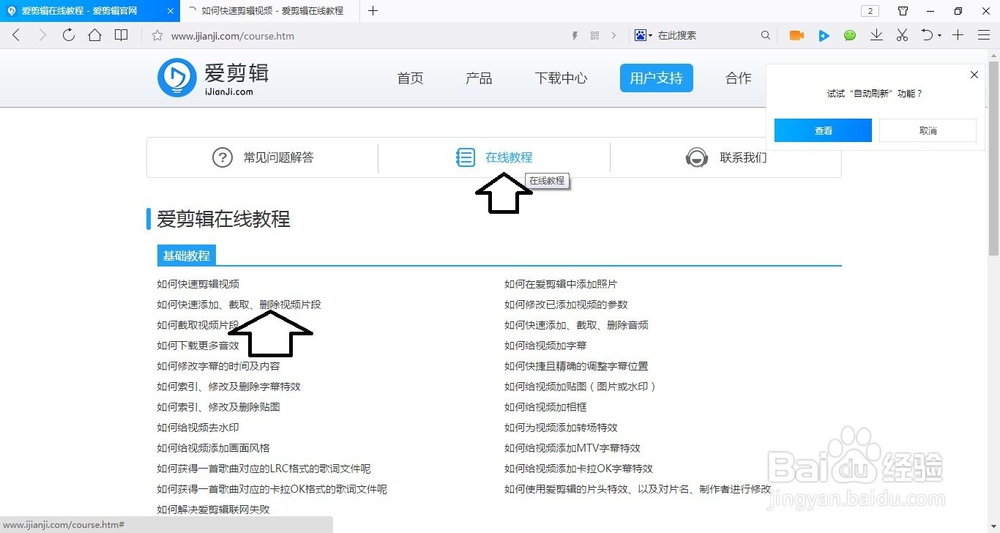1000x533 pixels.
Task: Open the orange video camera toolbar icon
Action: (x=797, y=36)
